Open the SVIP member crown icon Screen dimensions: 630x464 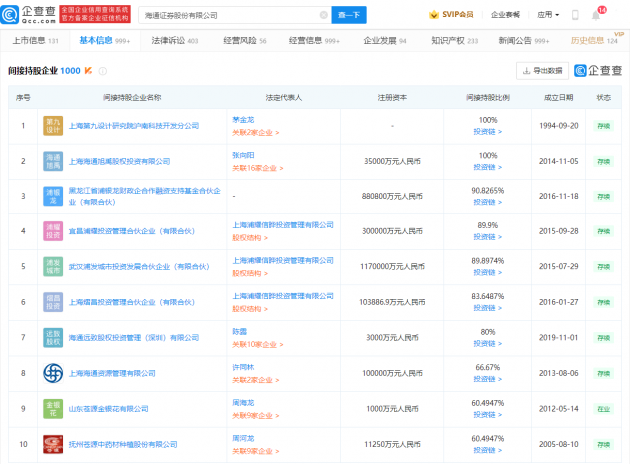click(x=434, y=15)
